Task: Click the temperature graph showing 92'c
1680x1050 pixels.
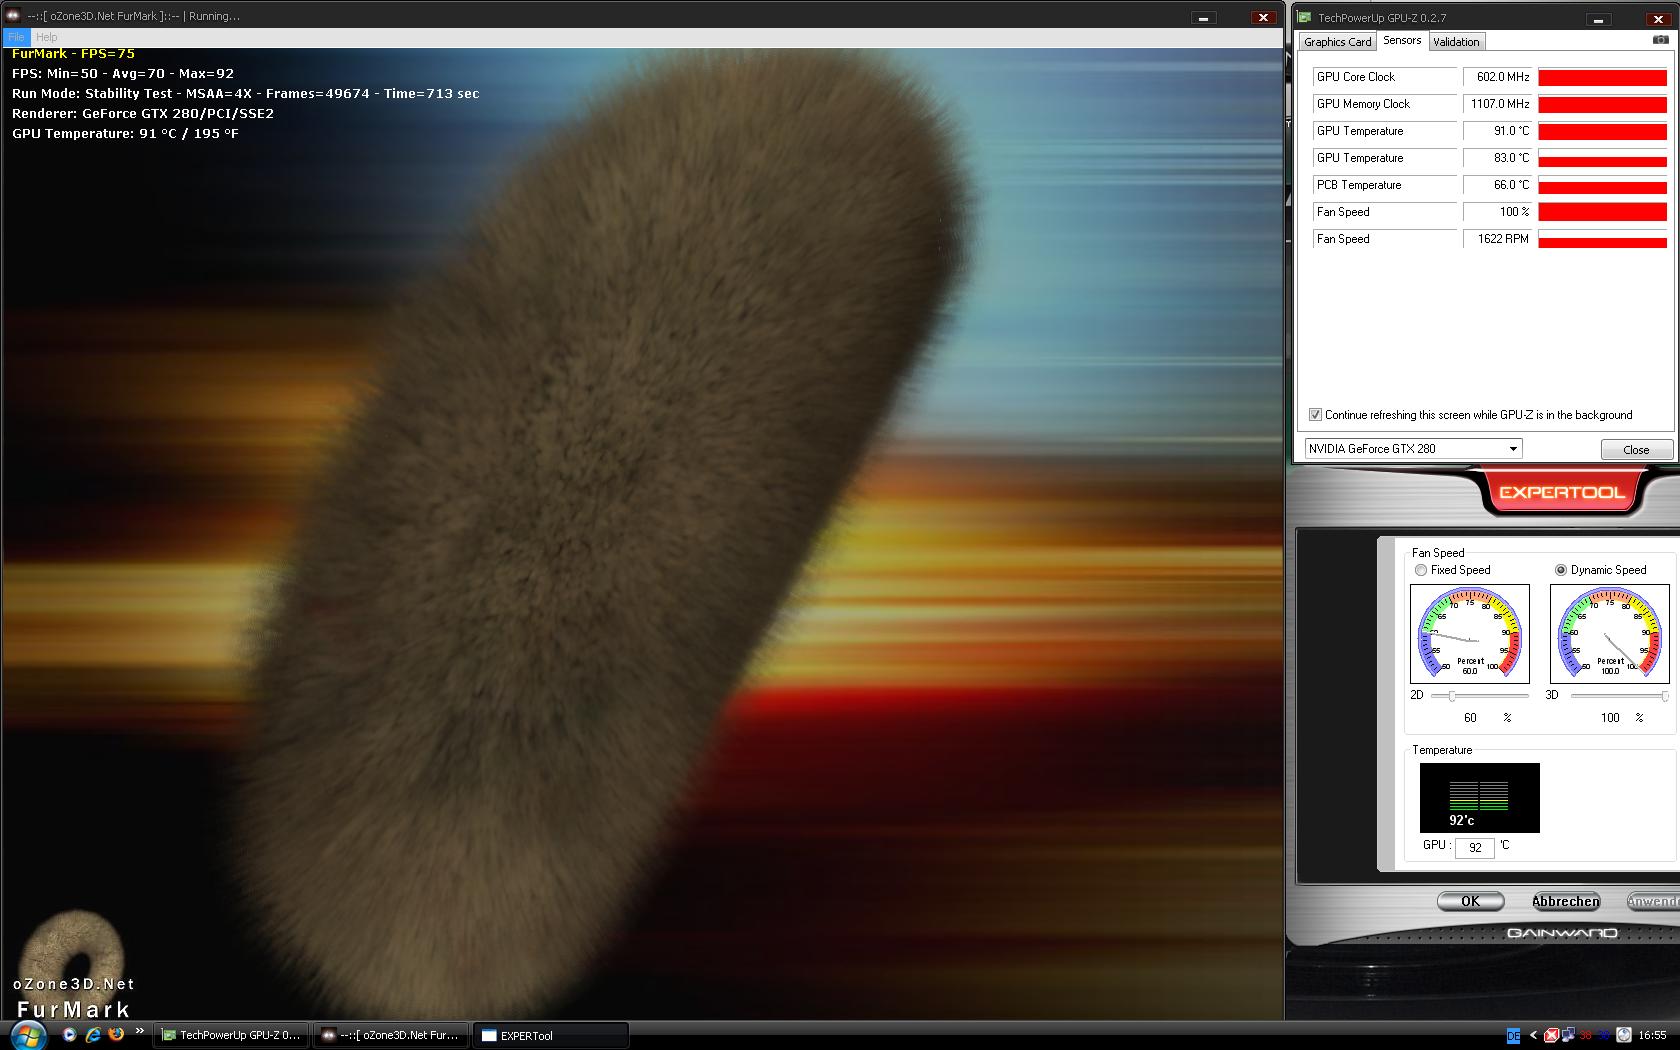Action: (x=1480, y=798)
